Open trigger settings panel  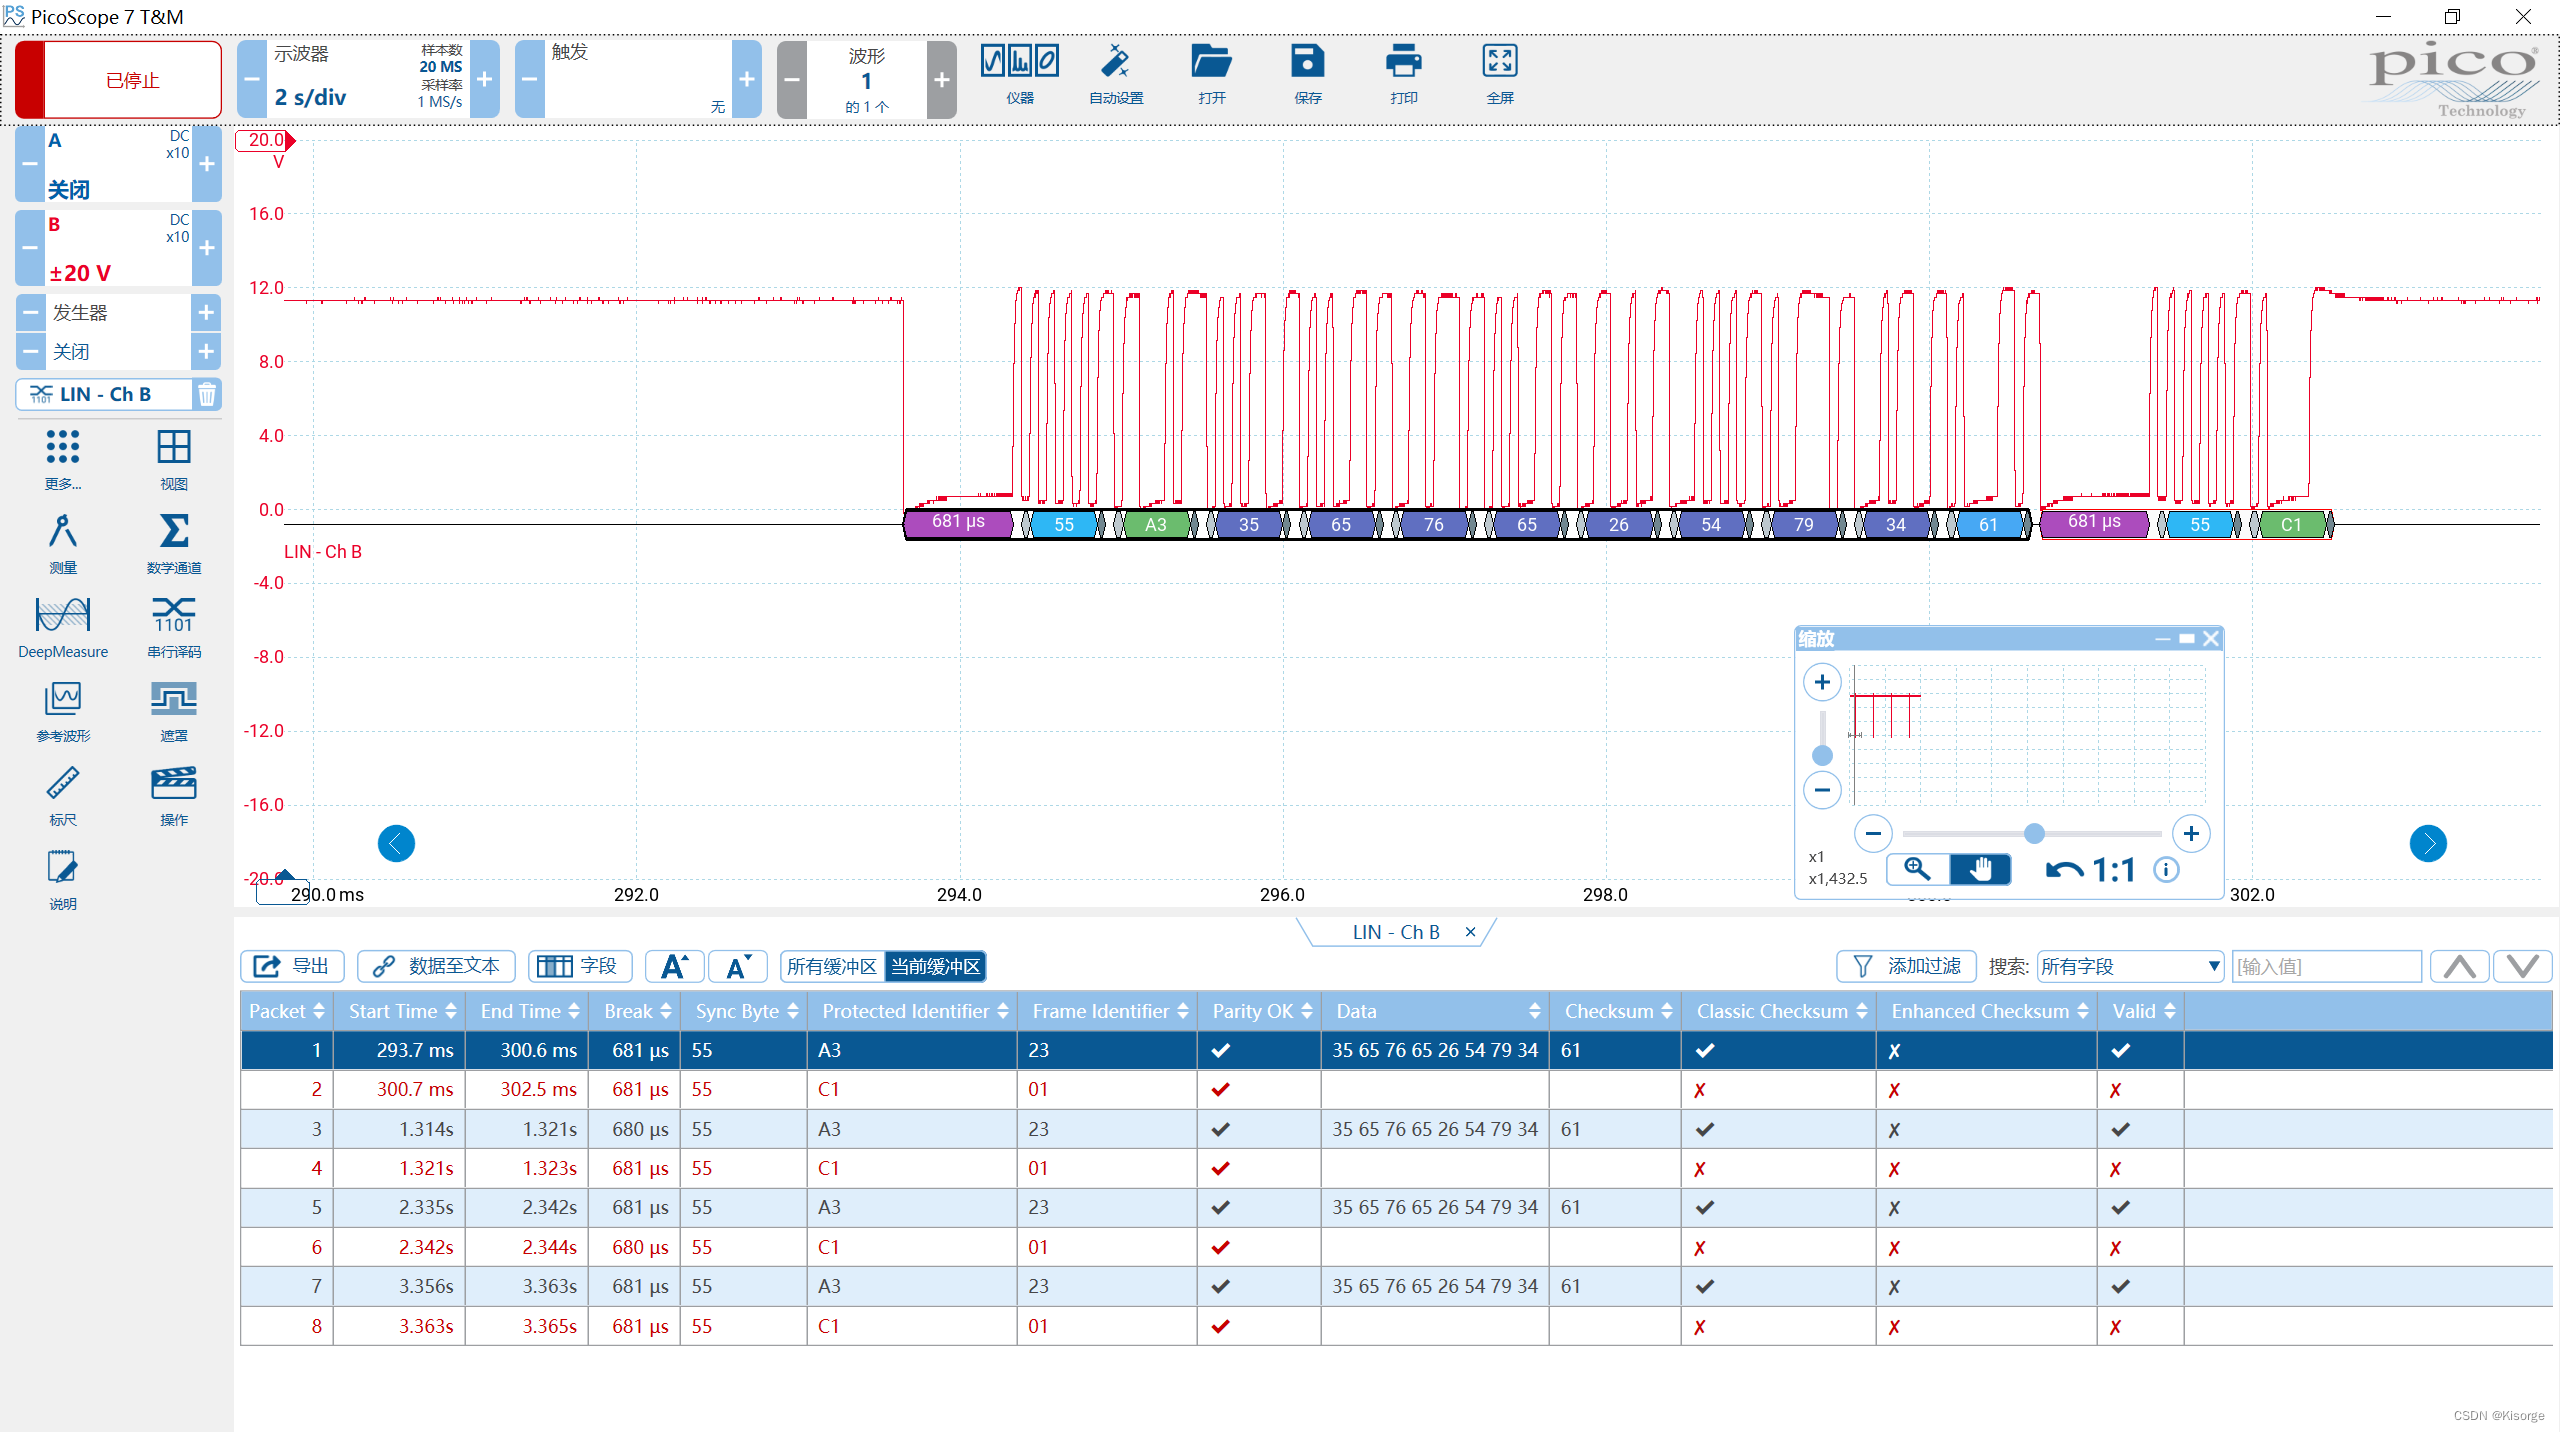(x=638, y=80)
